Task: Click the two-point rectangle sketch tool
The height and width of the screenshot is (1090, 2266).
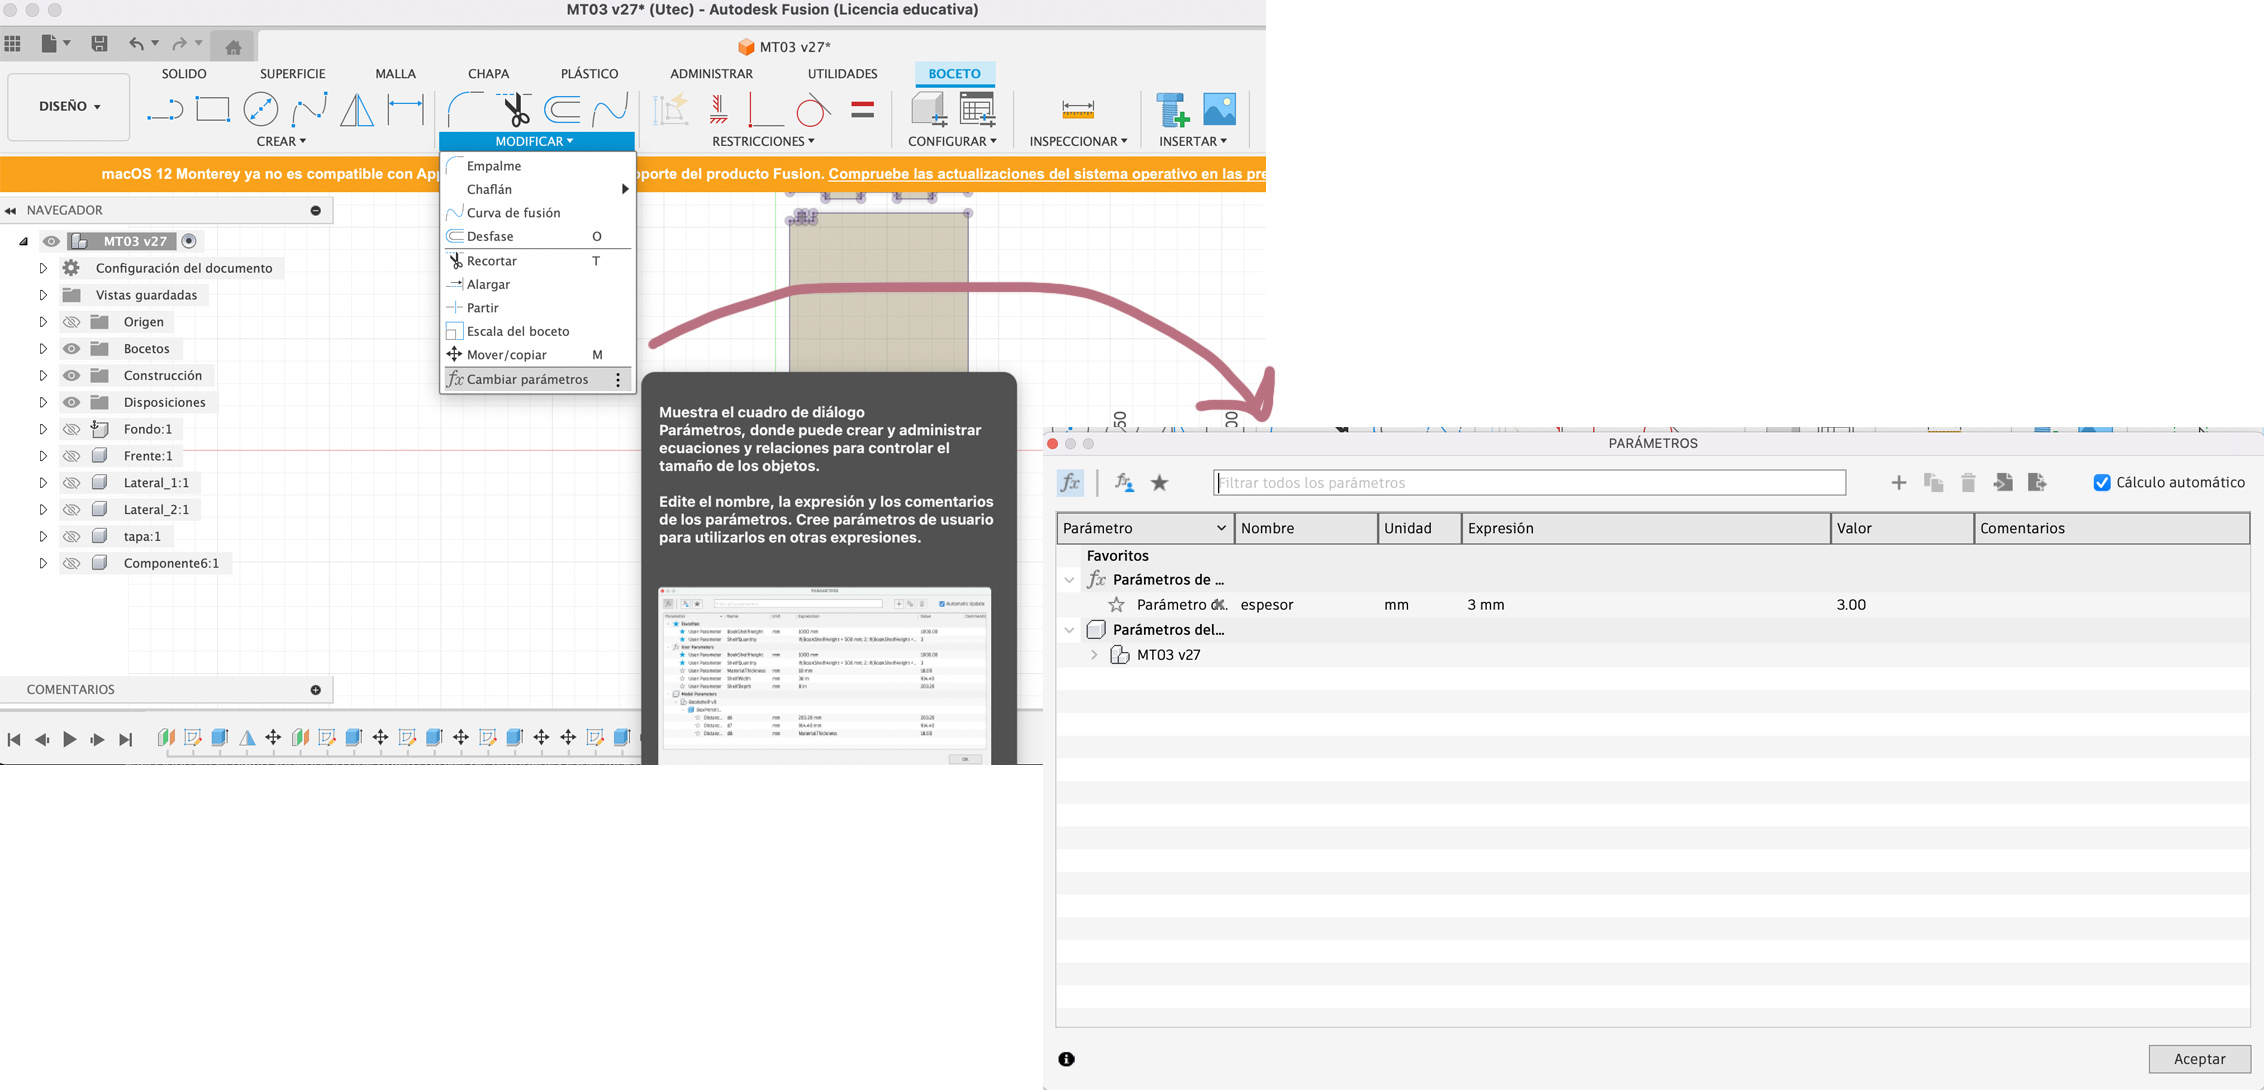Action: (213, 109)
